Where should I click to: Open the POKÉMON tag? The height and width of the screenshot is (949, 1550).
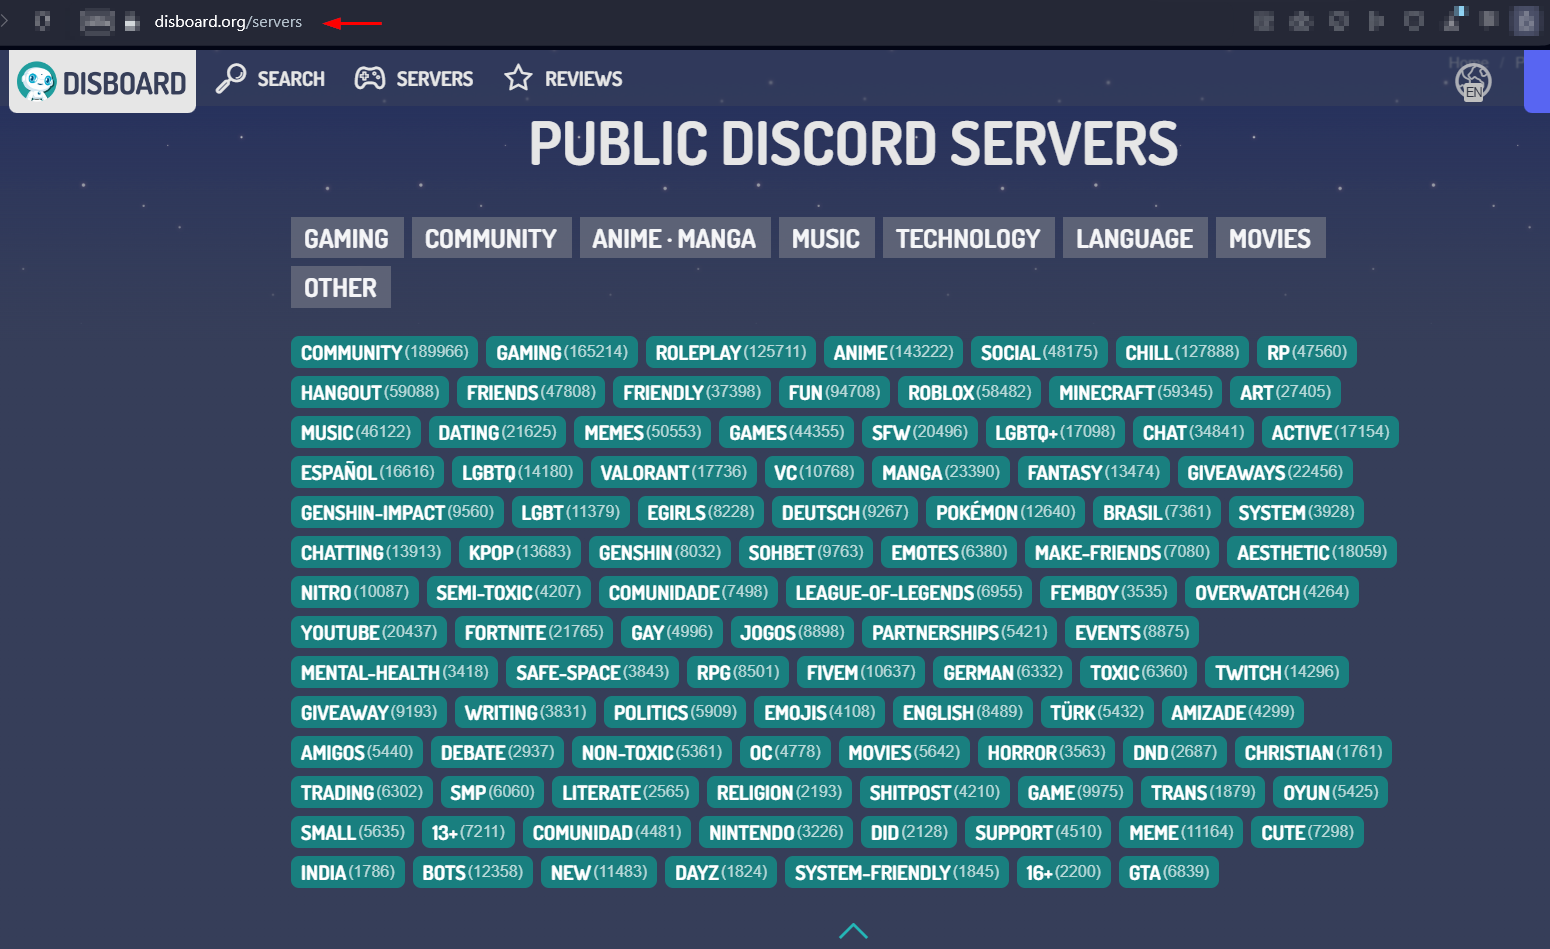pos(1006,512)
